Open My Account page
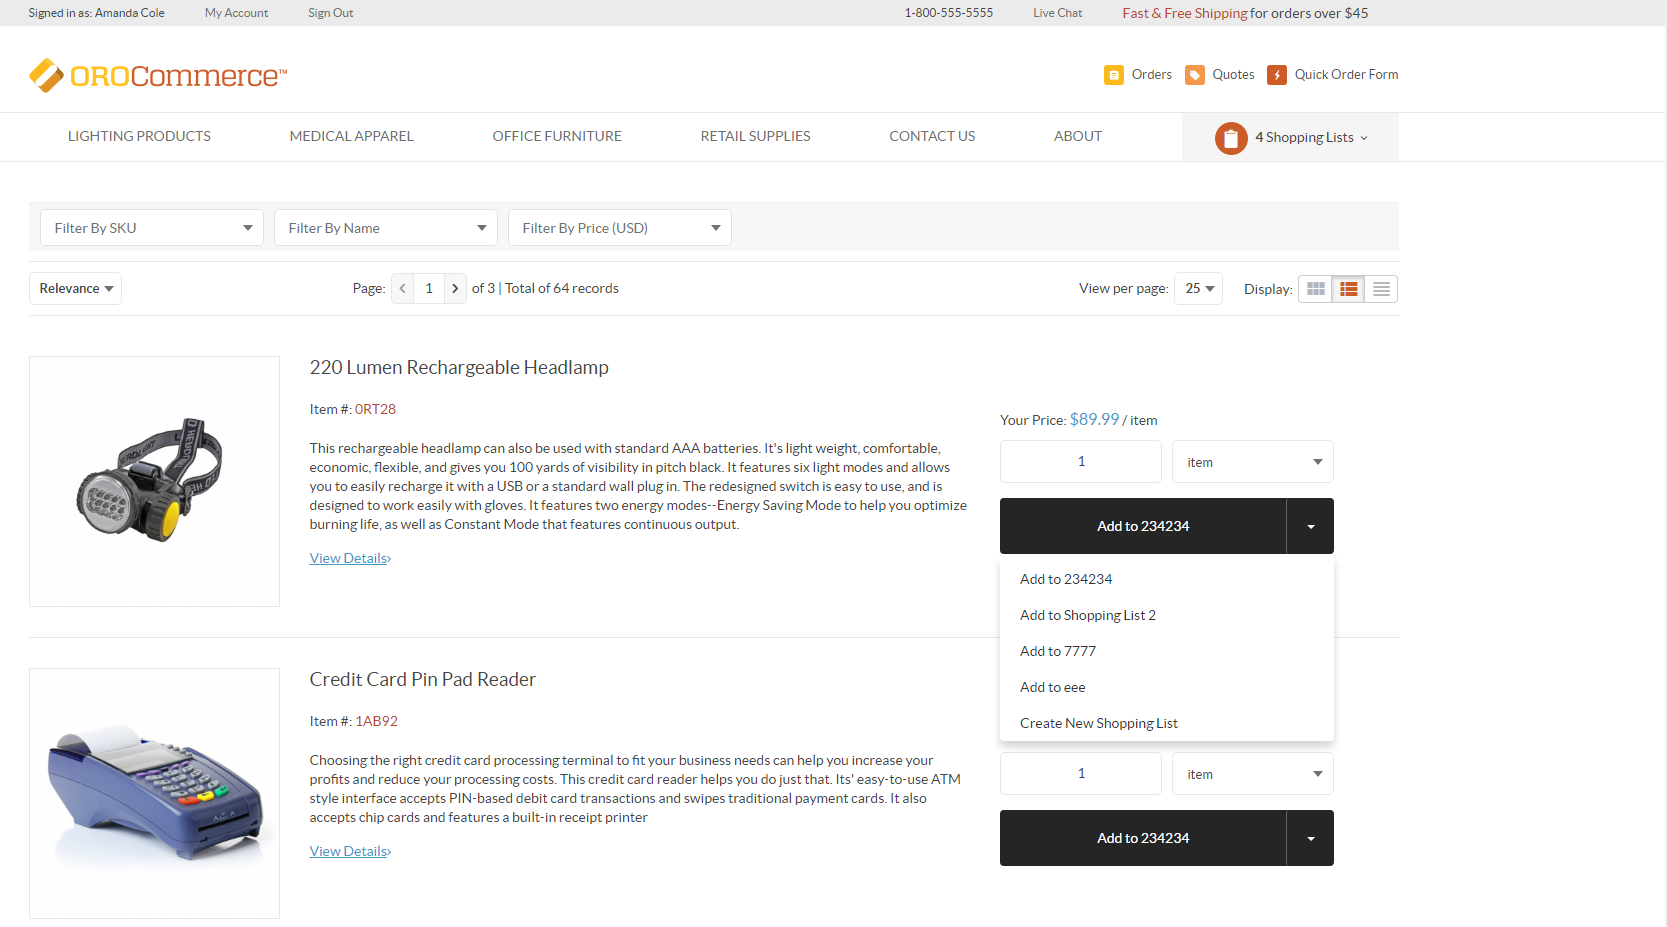The height and width of the screenshot is (927, 1667). [236, 13]
